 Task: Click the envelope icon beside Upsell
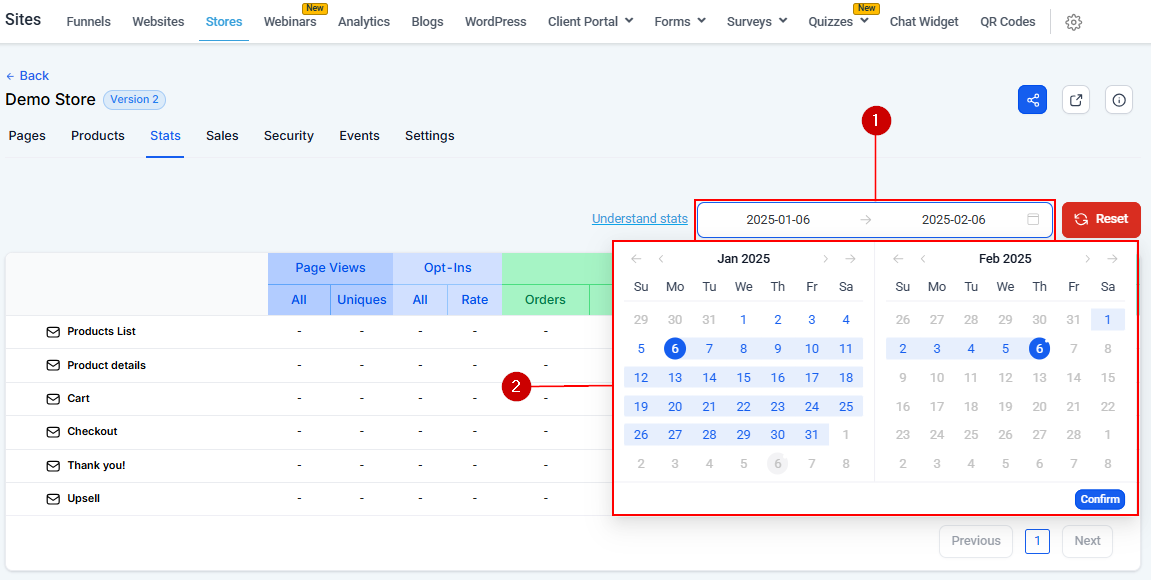pos(53,499)
